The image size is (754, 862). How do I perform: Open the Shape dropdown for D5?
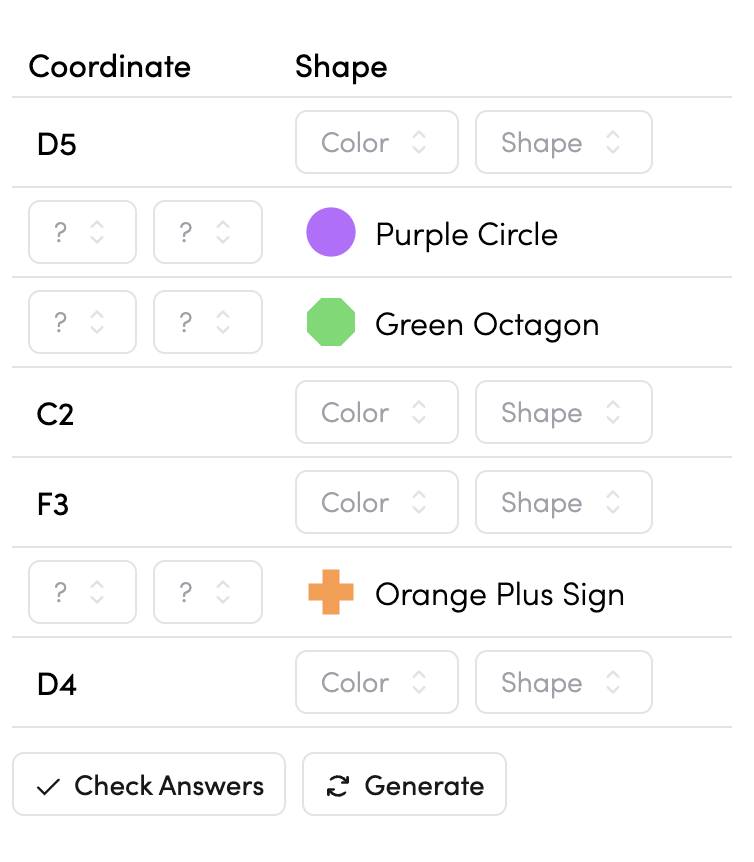pos(563,143)
